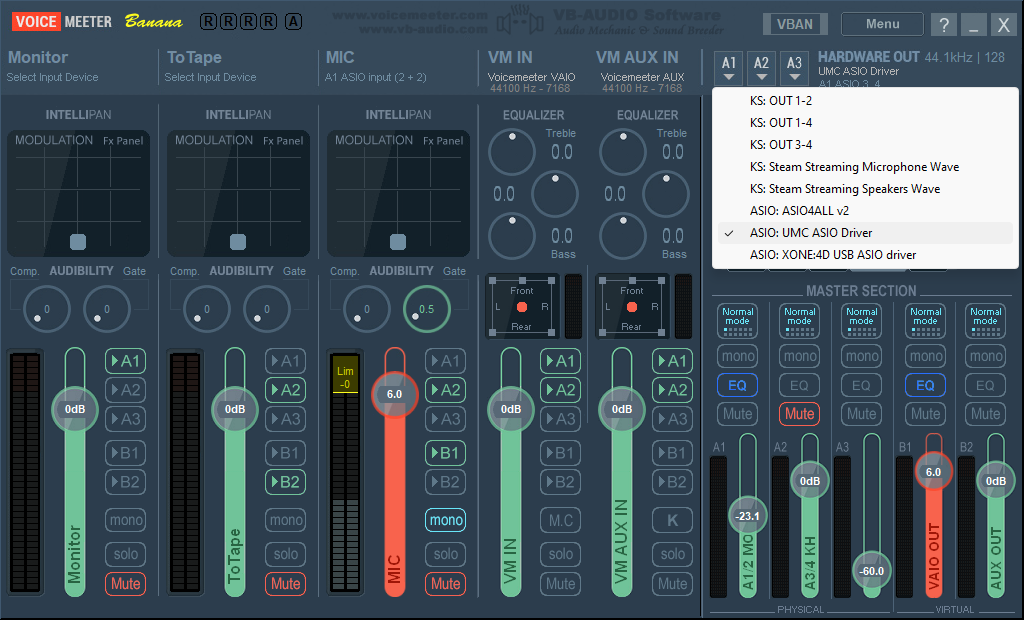The image size is (1024, 620).
Task: Enable solo on the VM AUX IN strip
Action: click(672, 554)
